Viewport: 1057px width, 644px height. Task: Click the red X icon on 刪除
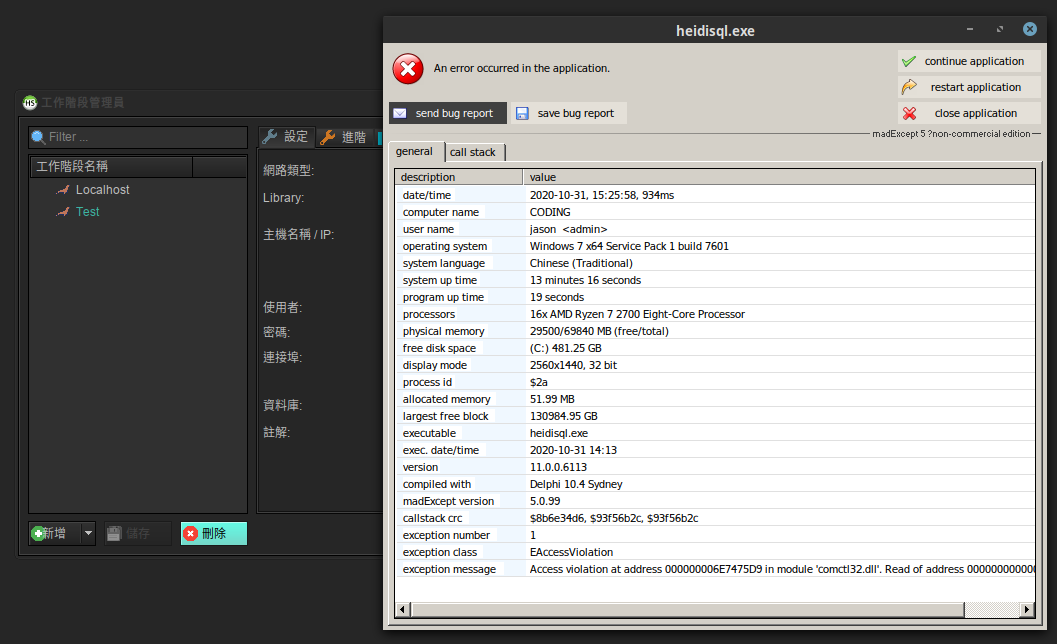[191, 533]
